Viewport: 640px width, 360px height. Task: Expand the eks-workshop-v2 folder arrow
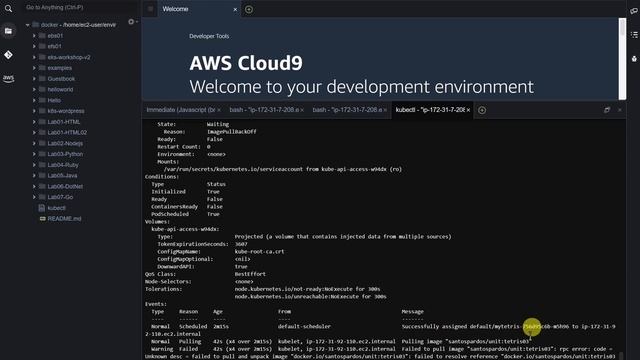[34, 57]
